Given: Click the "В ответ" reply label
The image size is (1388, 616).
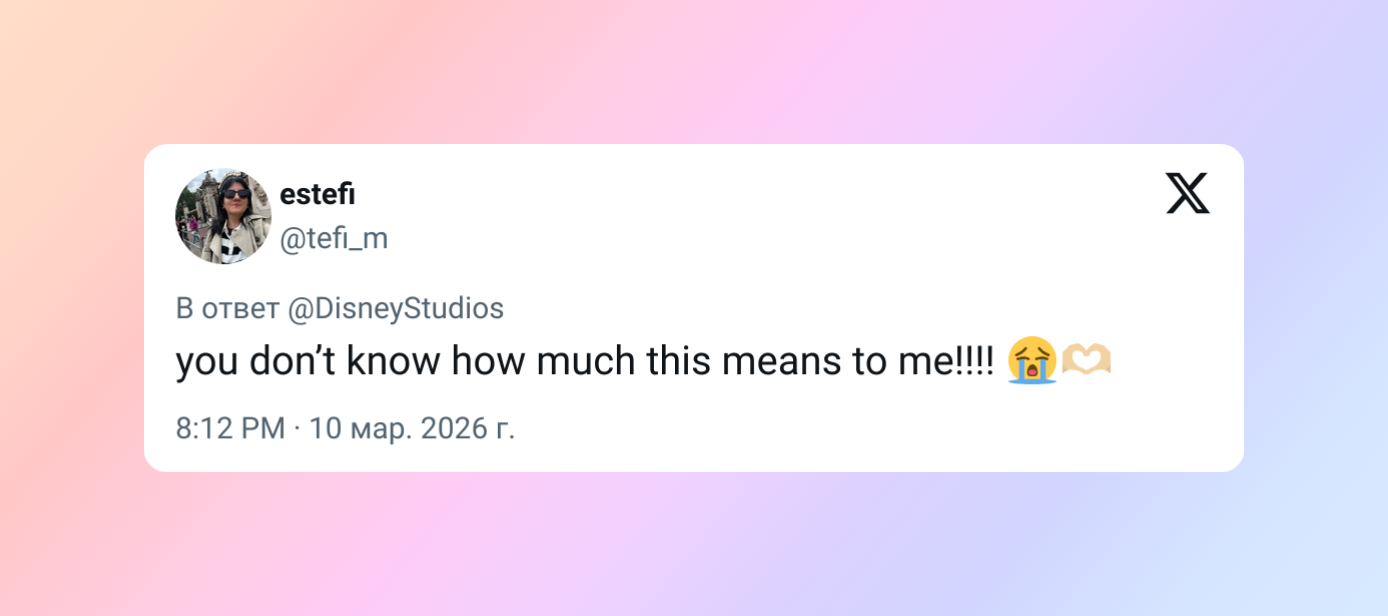Looking at the screenshot, I should (227, 309).
